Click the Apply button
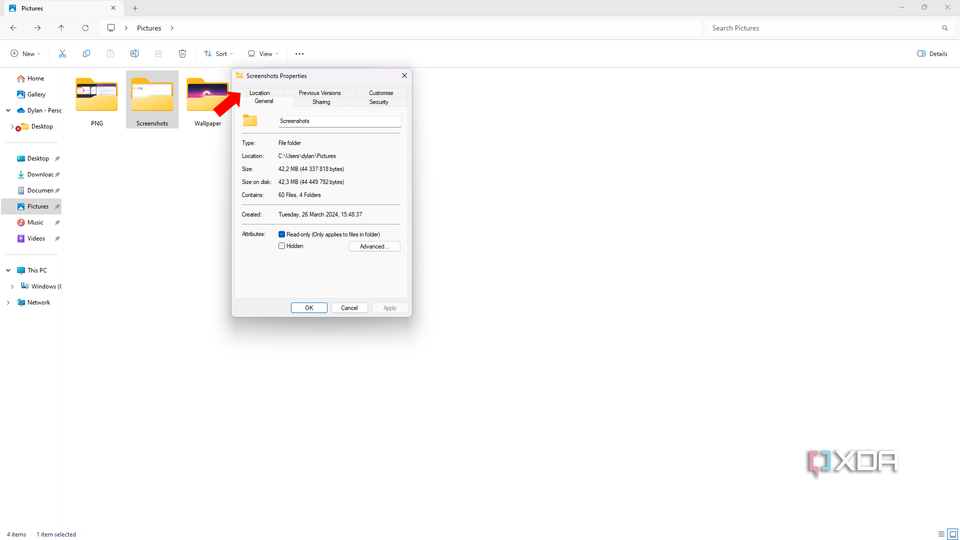The image size is (960, 540). pyautogui.click(x=390, y=308)
